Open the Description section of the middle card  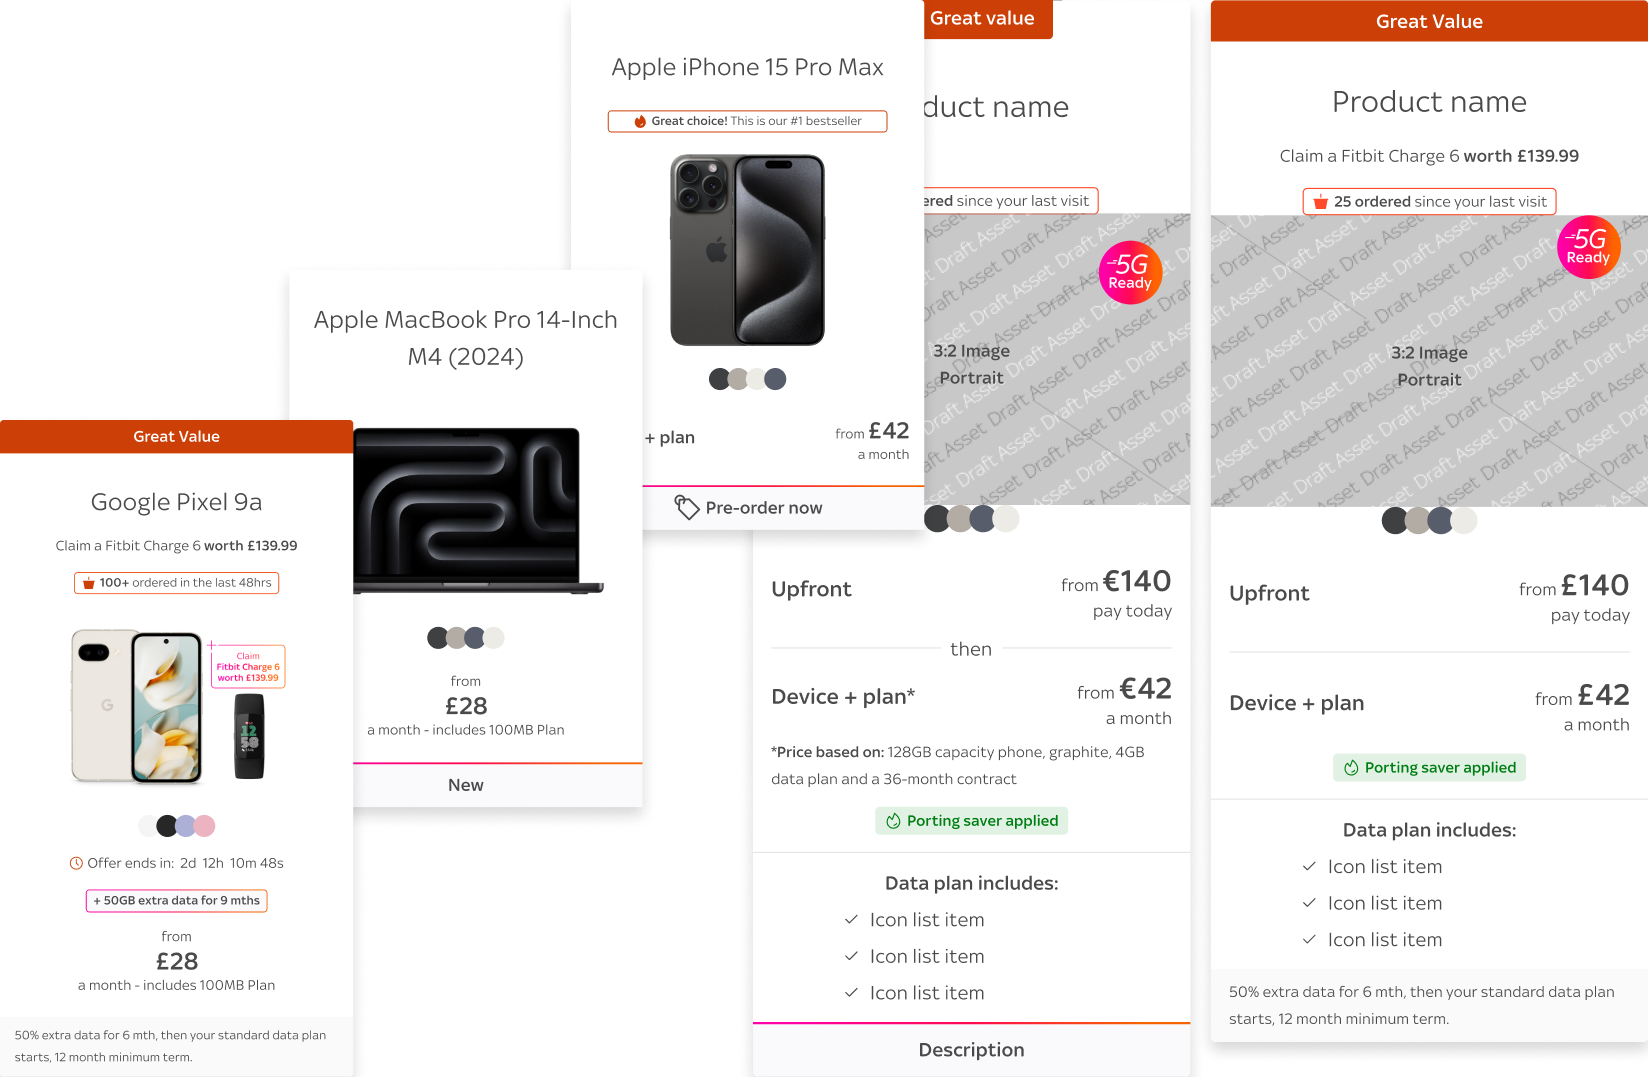tap(971, 1050)
